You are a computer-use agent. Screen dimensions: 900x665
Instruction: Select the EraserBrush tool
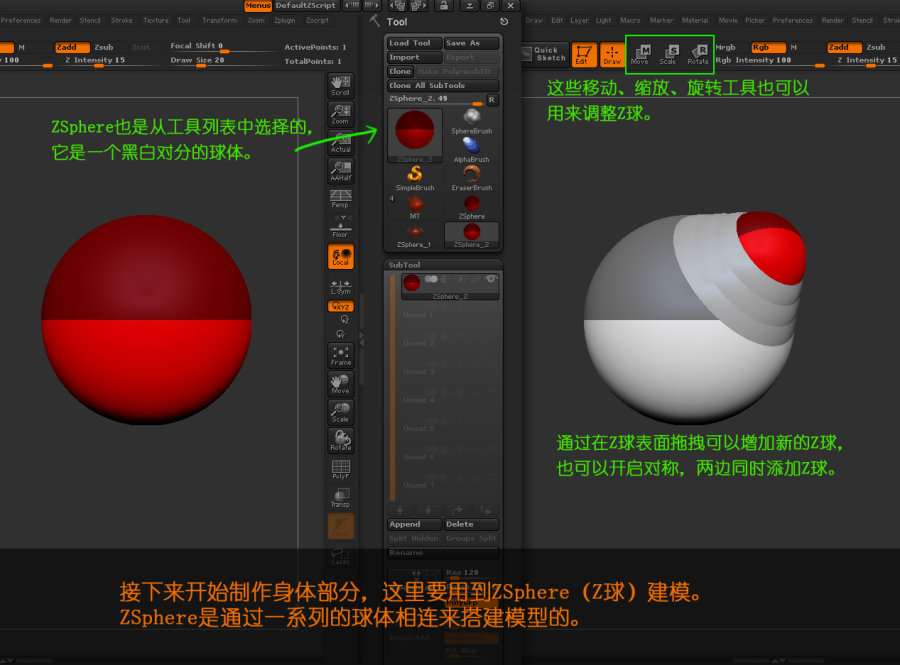coord(471,178)
